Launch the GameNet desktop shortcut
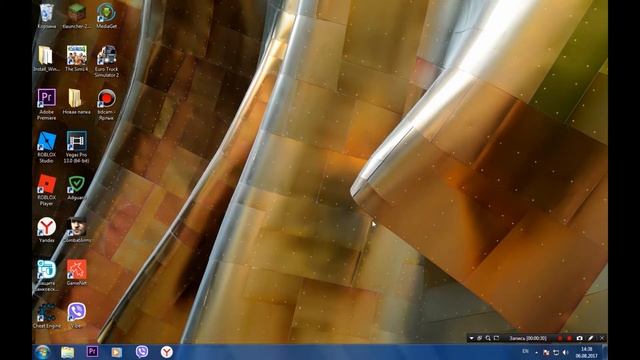 pyautogui.click(x=76, y=273)
